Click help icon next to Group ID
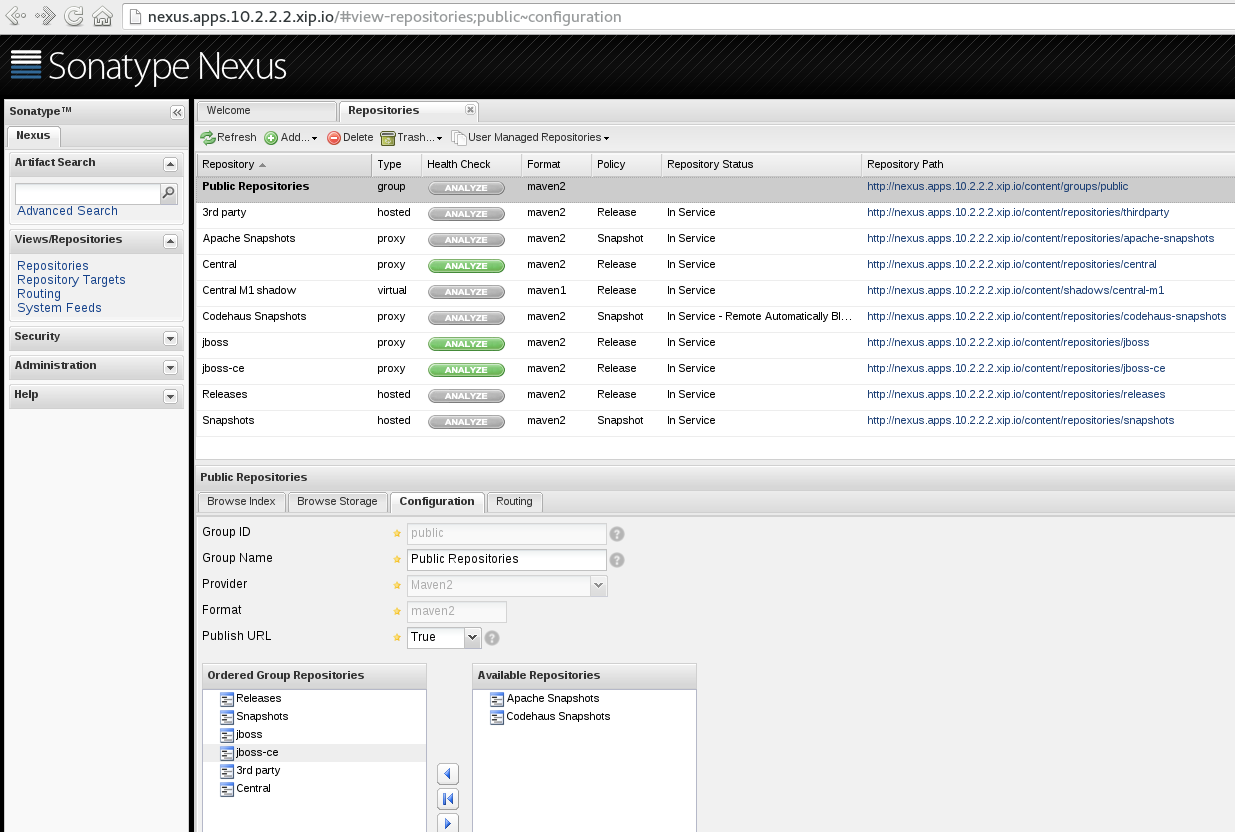 pyautogui.click(x=617, y=534)
